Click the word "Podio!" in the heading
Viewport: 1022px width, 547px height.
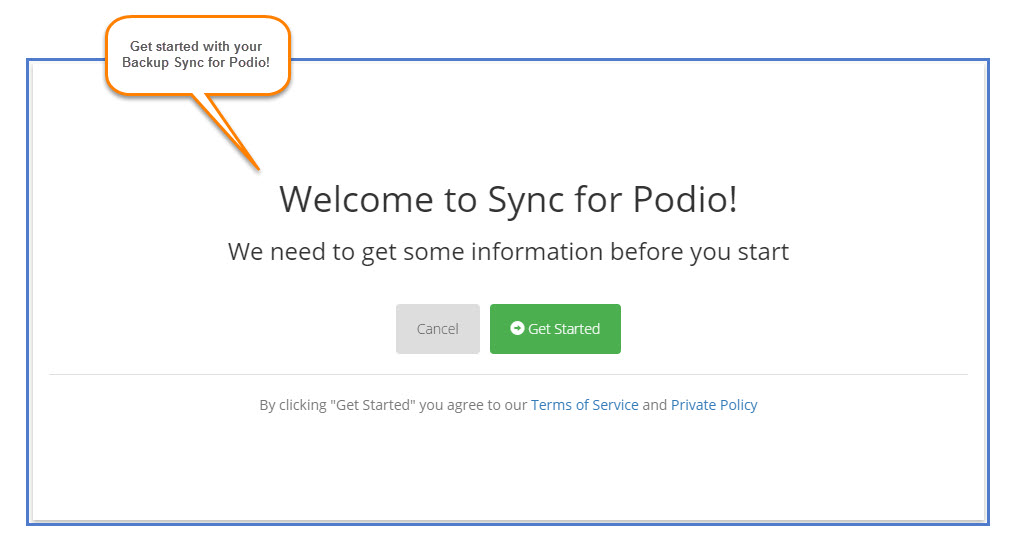686,199
